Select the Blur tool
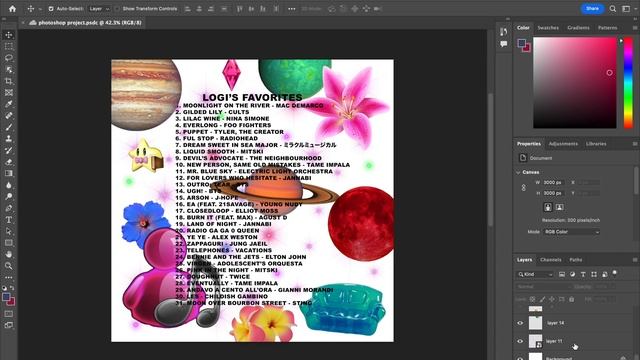The height and width of the screenshot is (360, 640). click(9, 185)
